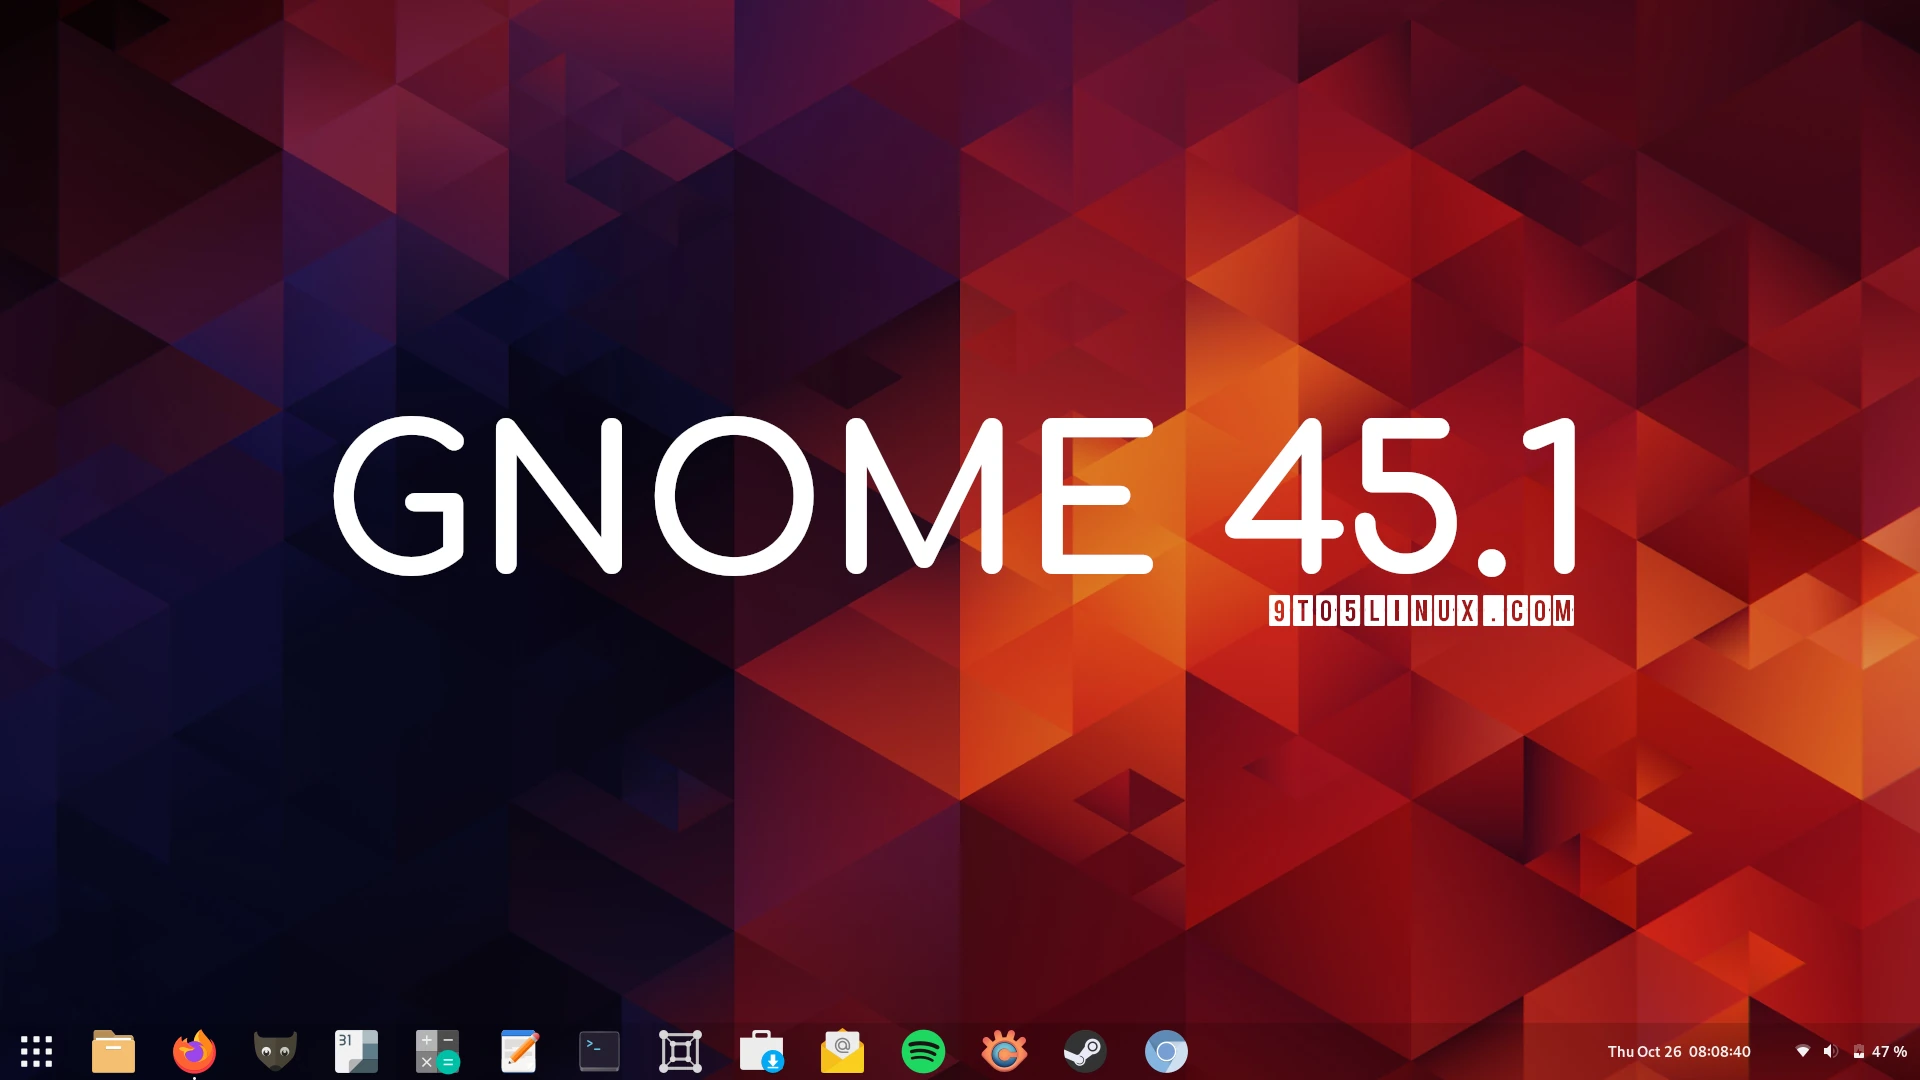Open the clock and date menu

pyautogui.click(x=1680, y=1051)
